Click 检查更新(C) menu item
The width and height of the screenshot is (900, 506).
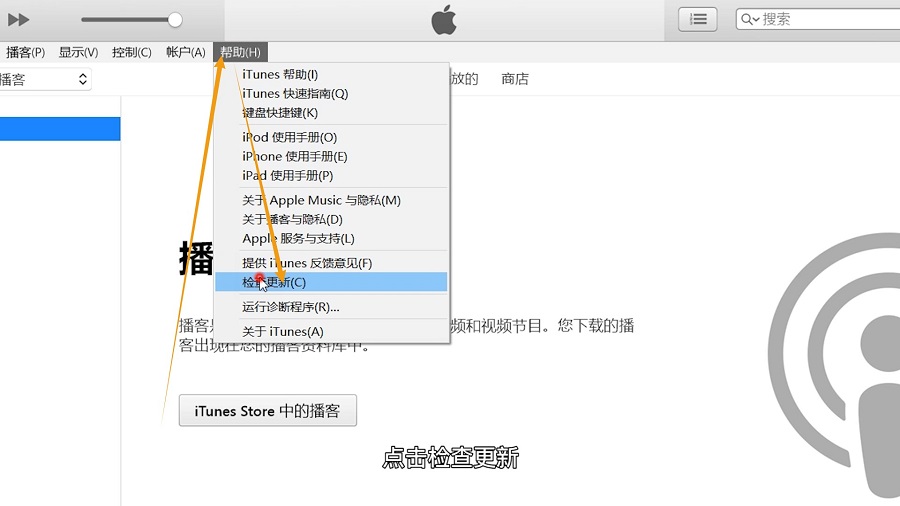[x=331, y=282]
